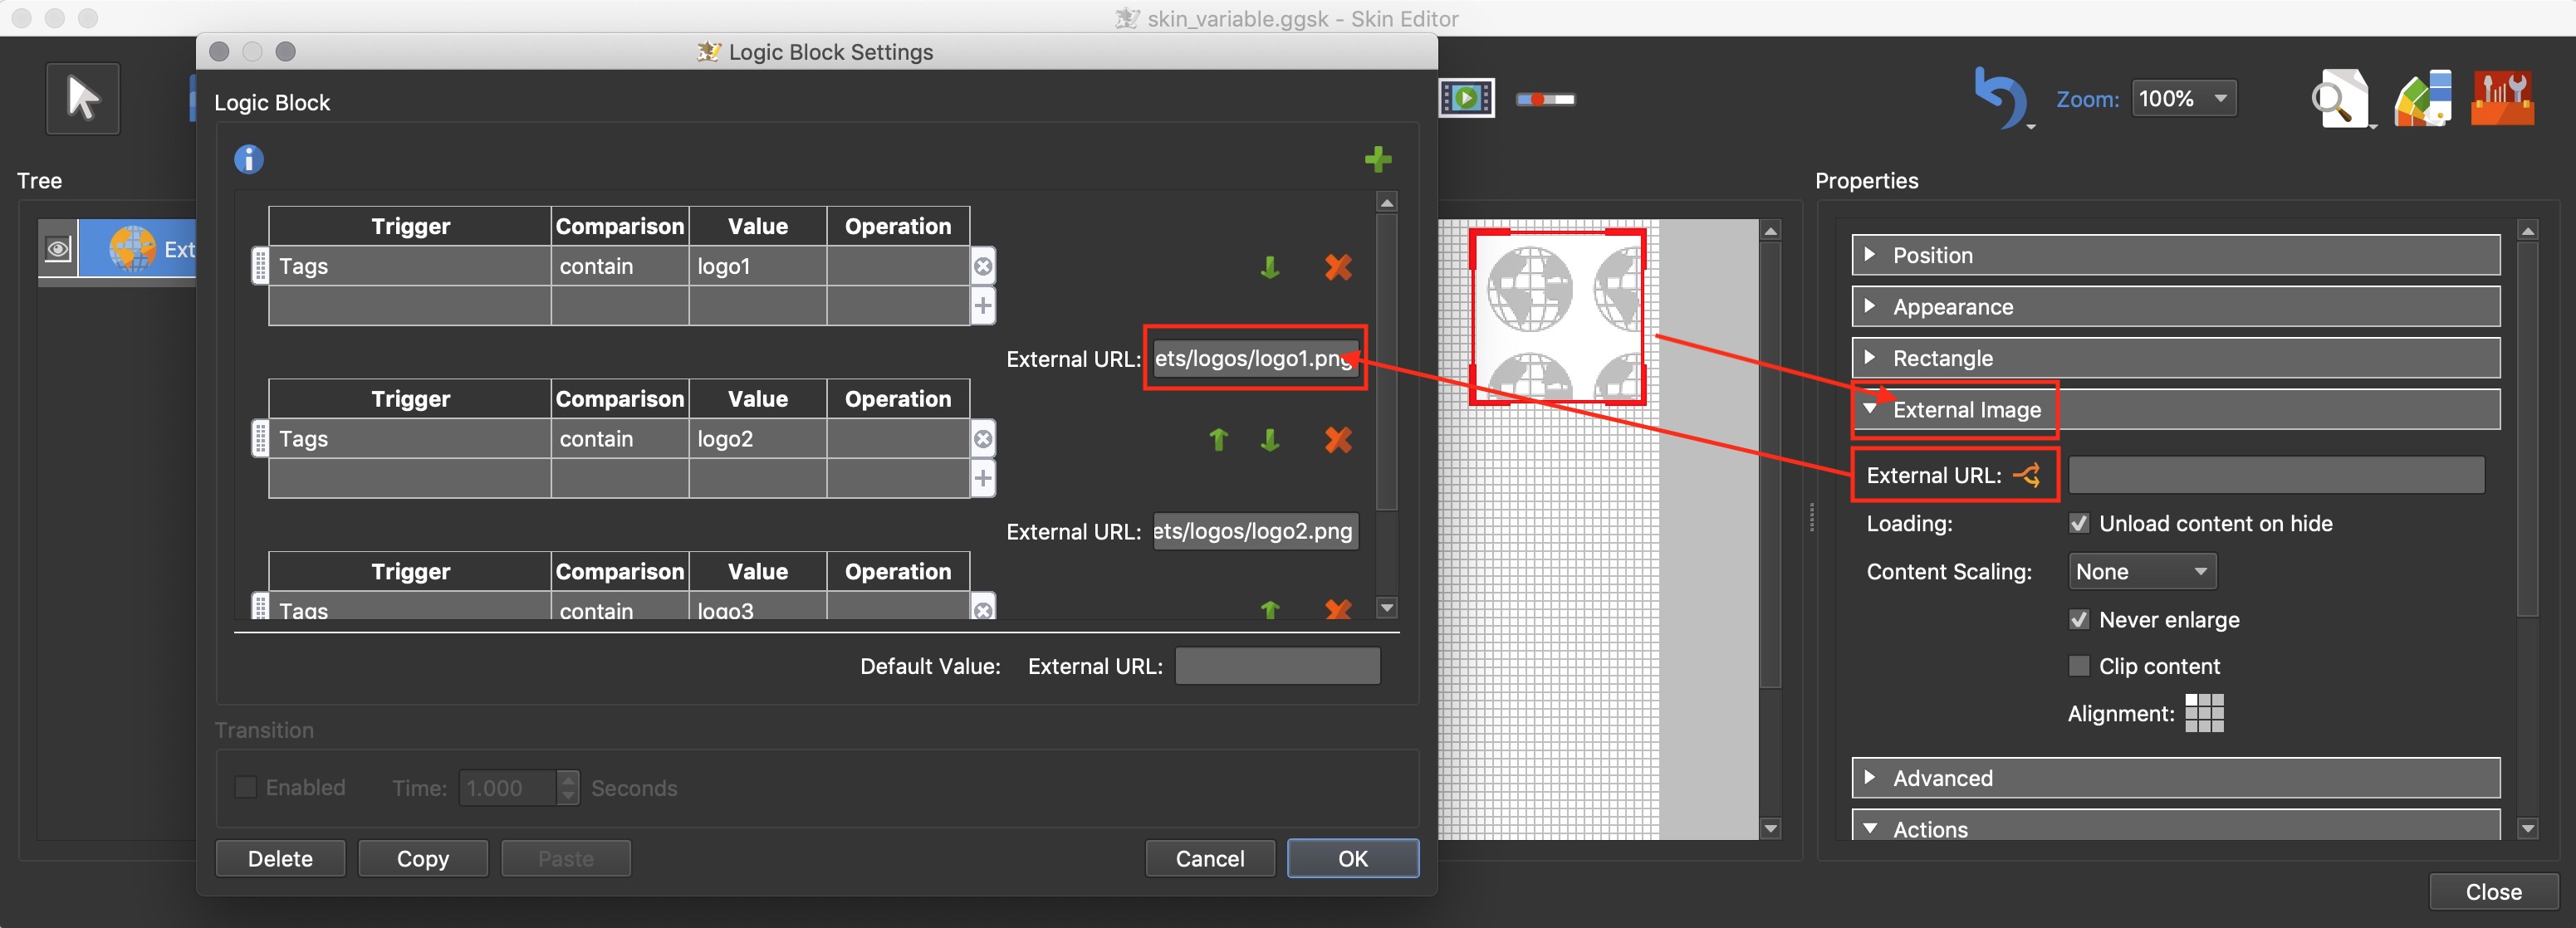Click the OK button to confirm settings
Image resolution: width=2576 pixels, height=928 pixels.
click(x=1350, y=856)
